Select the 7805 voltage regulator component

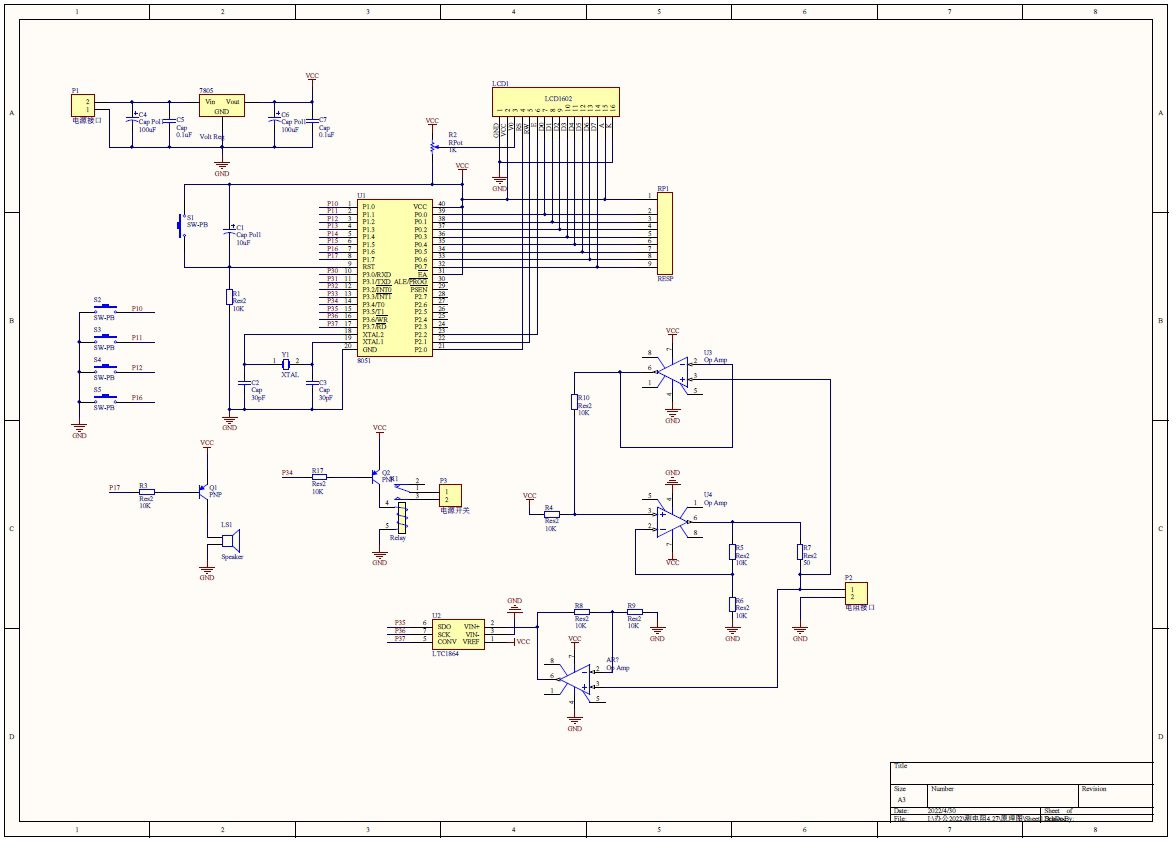222,107
